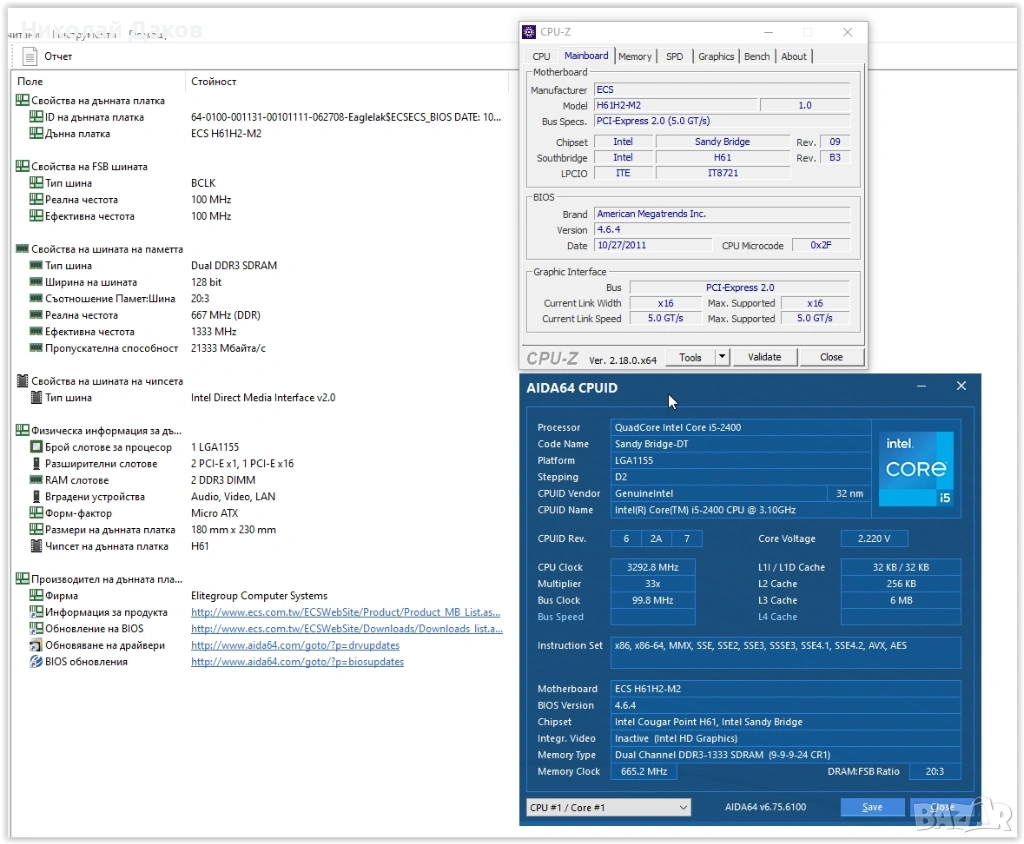Switch to the SPD tab in CPU-Z
Viewport: 1024px width, 844px height.
675,56
